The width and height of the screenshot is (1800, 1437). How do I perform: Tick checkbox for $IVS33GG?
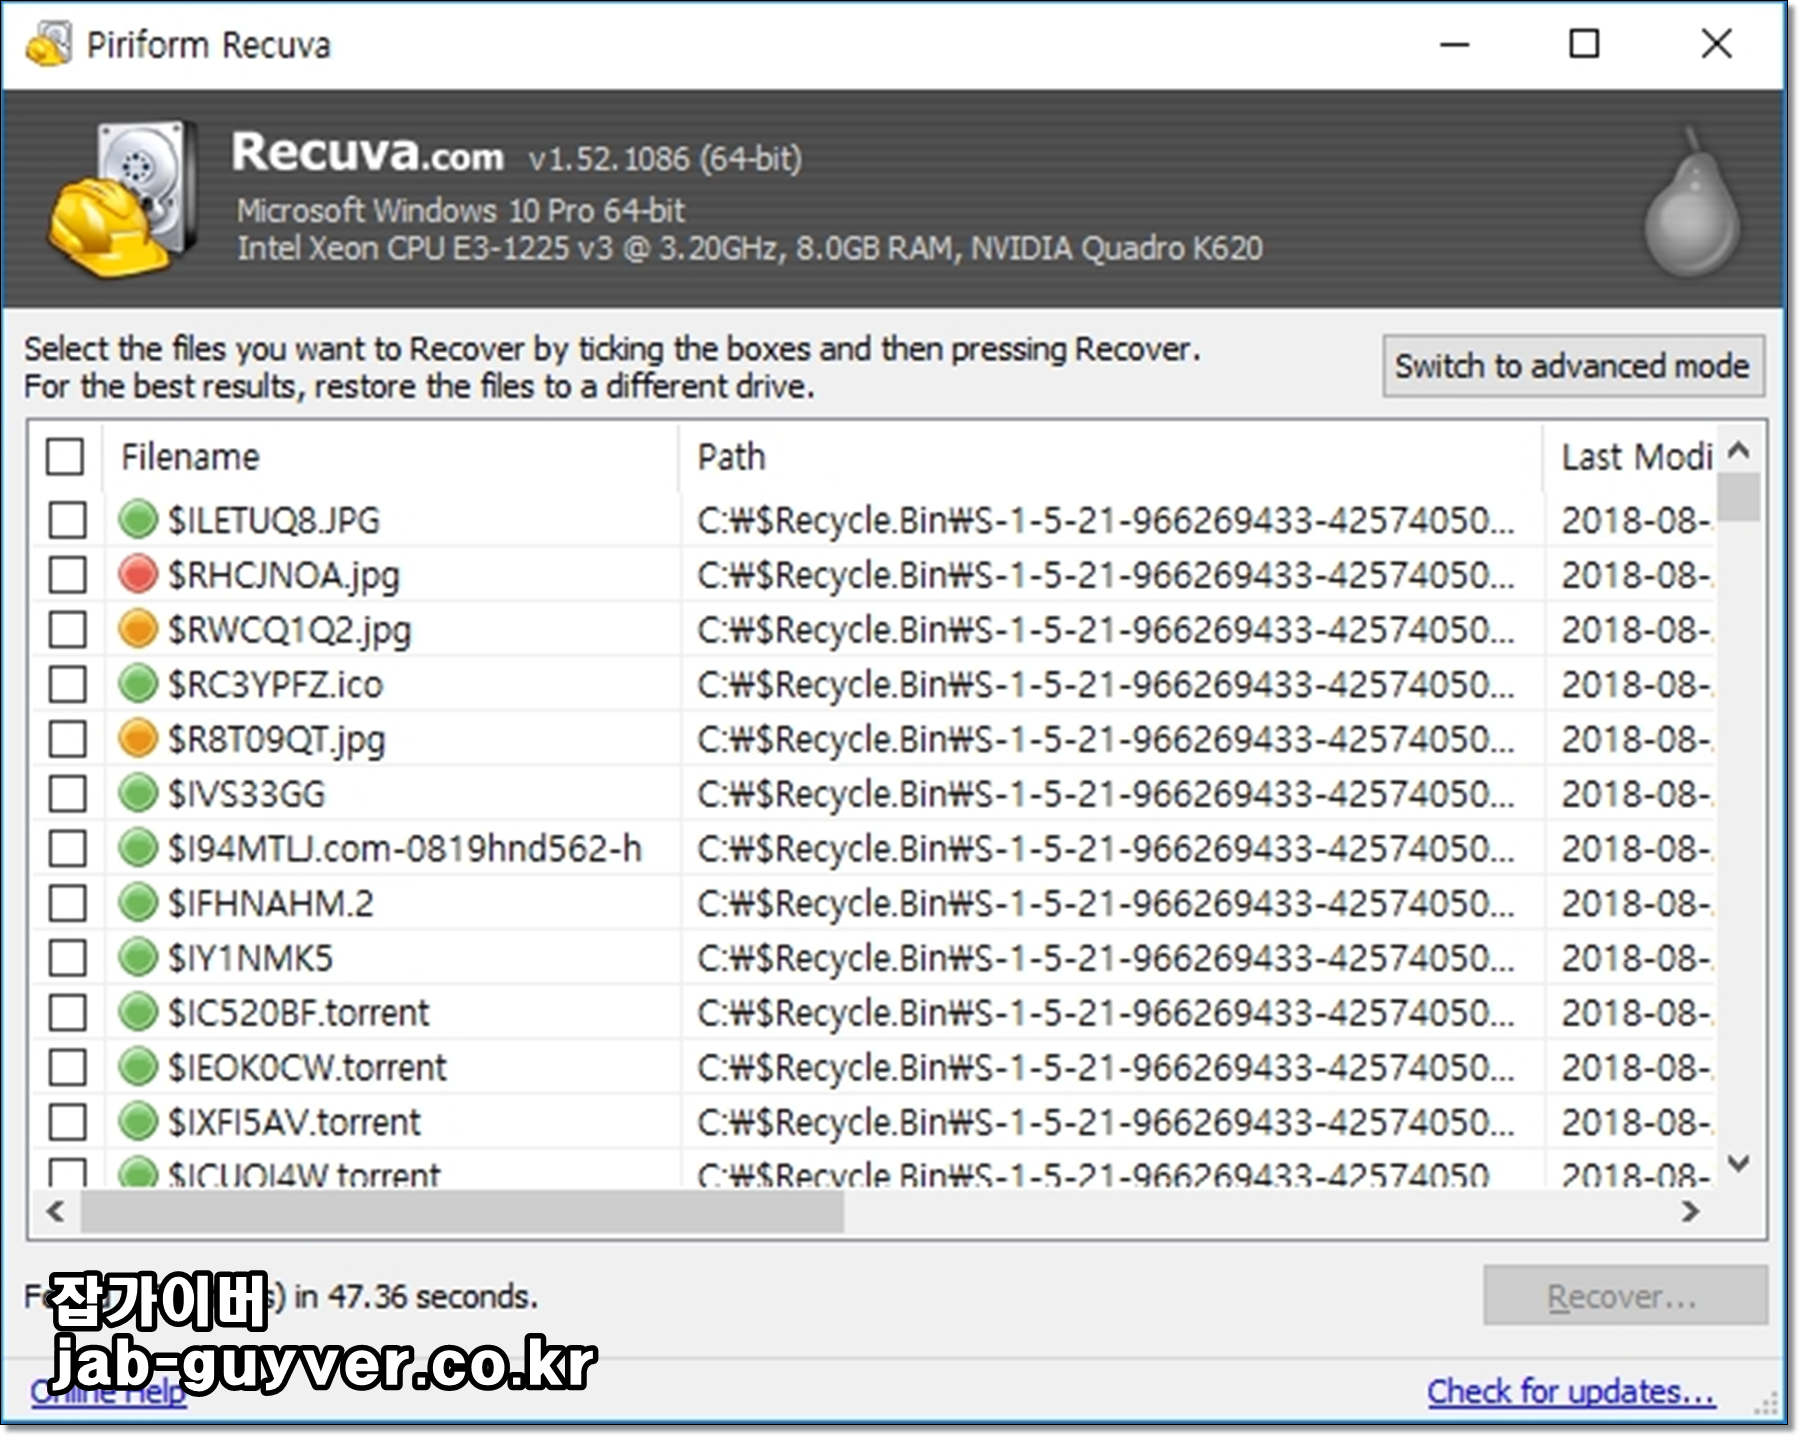(67, 794)
